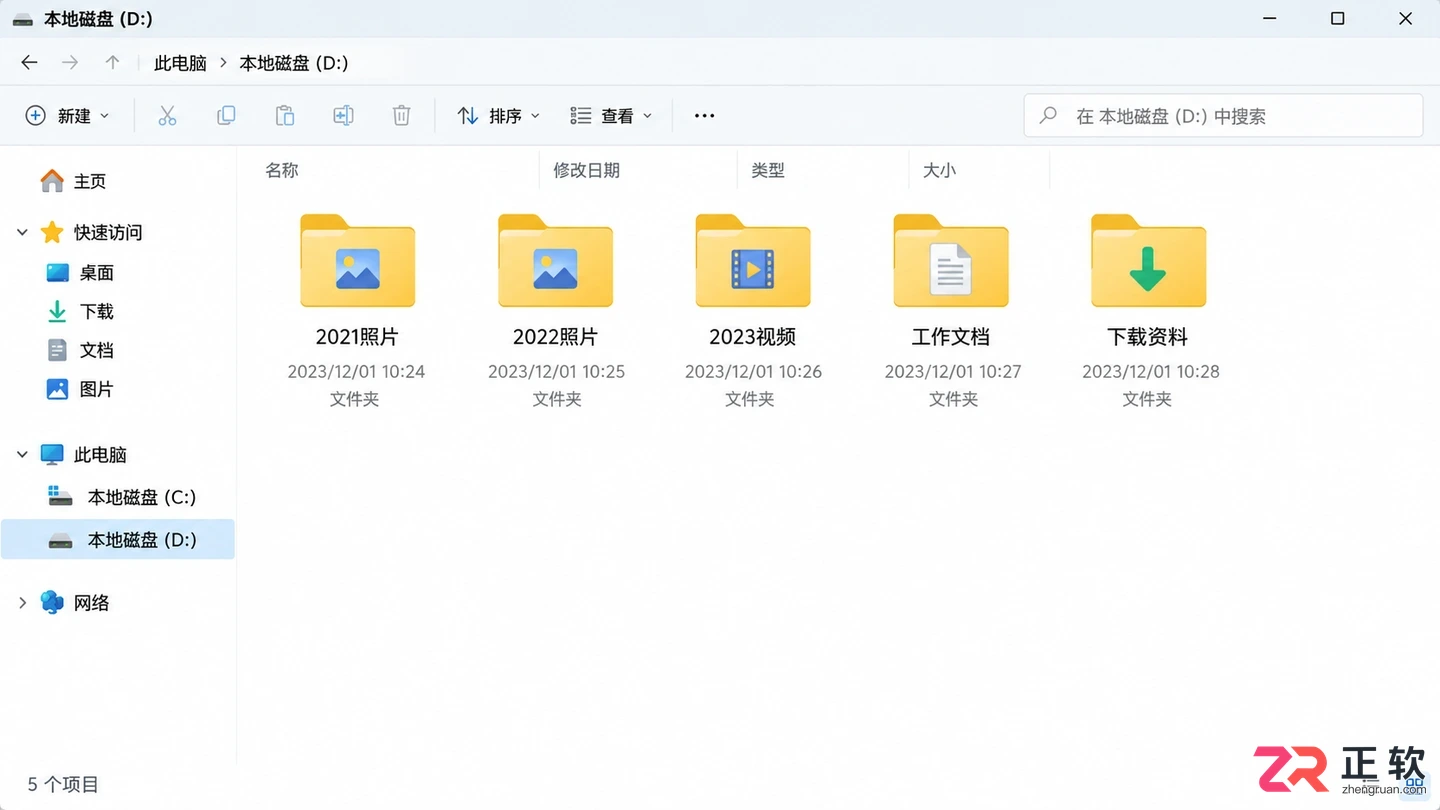This screenshot has height=810, width=1440.
Task: Open the 查看 view dropdown
Action: point(610,116)
